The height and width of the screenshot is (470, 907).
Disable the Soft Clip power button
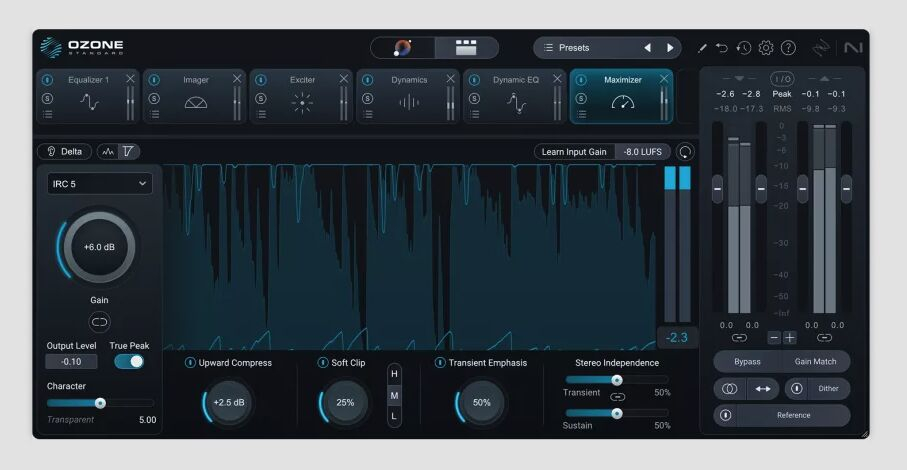(323, 363)
